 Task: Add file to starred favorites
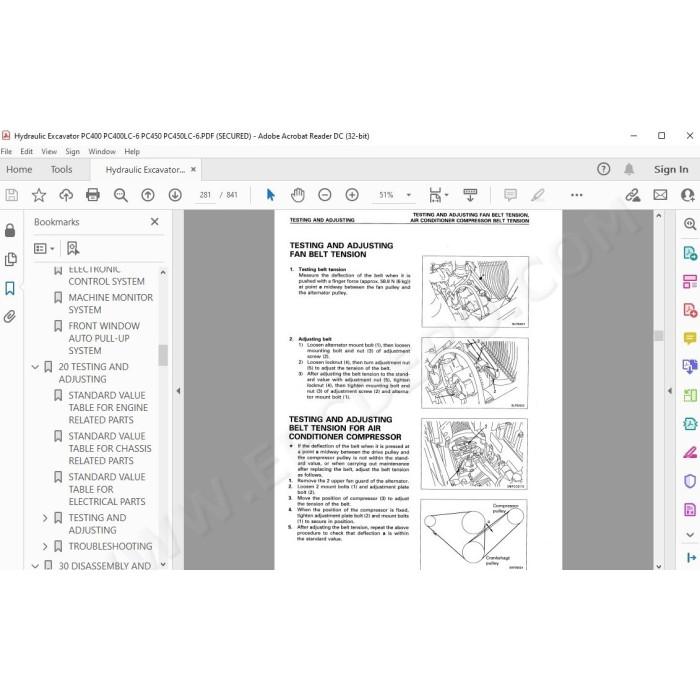click(x=39, y=195)
